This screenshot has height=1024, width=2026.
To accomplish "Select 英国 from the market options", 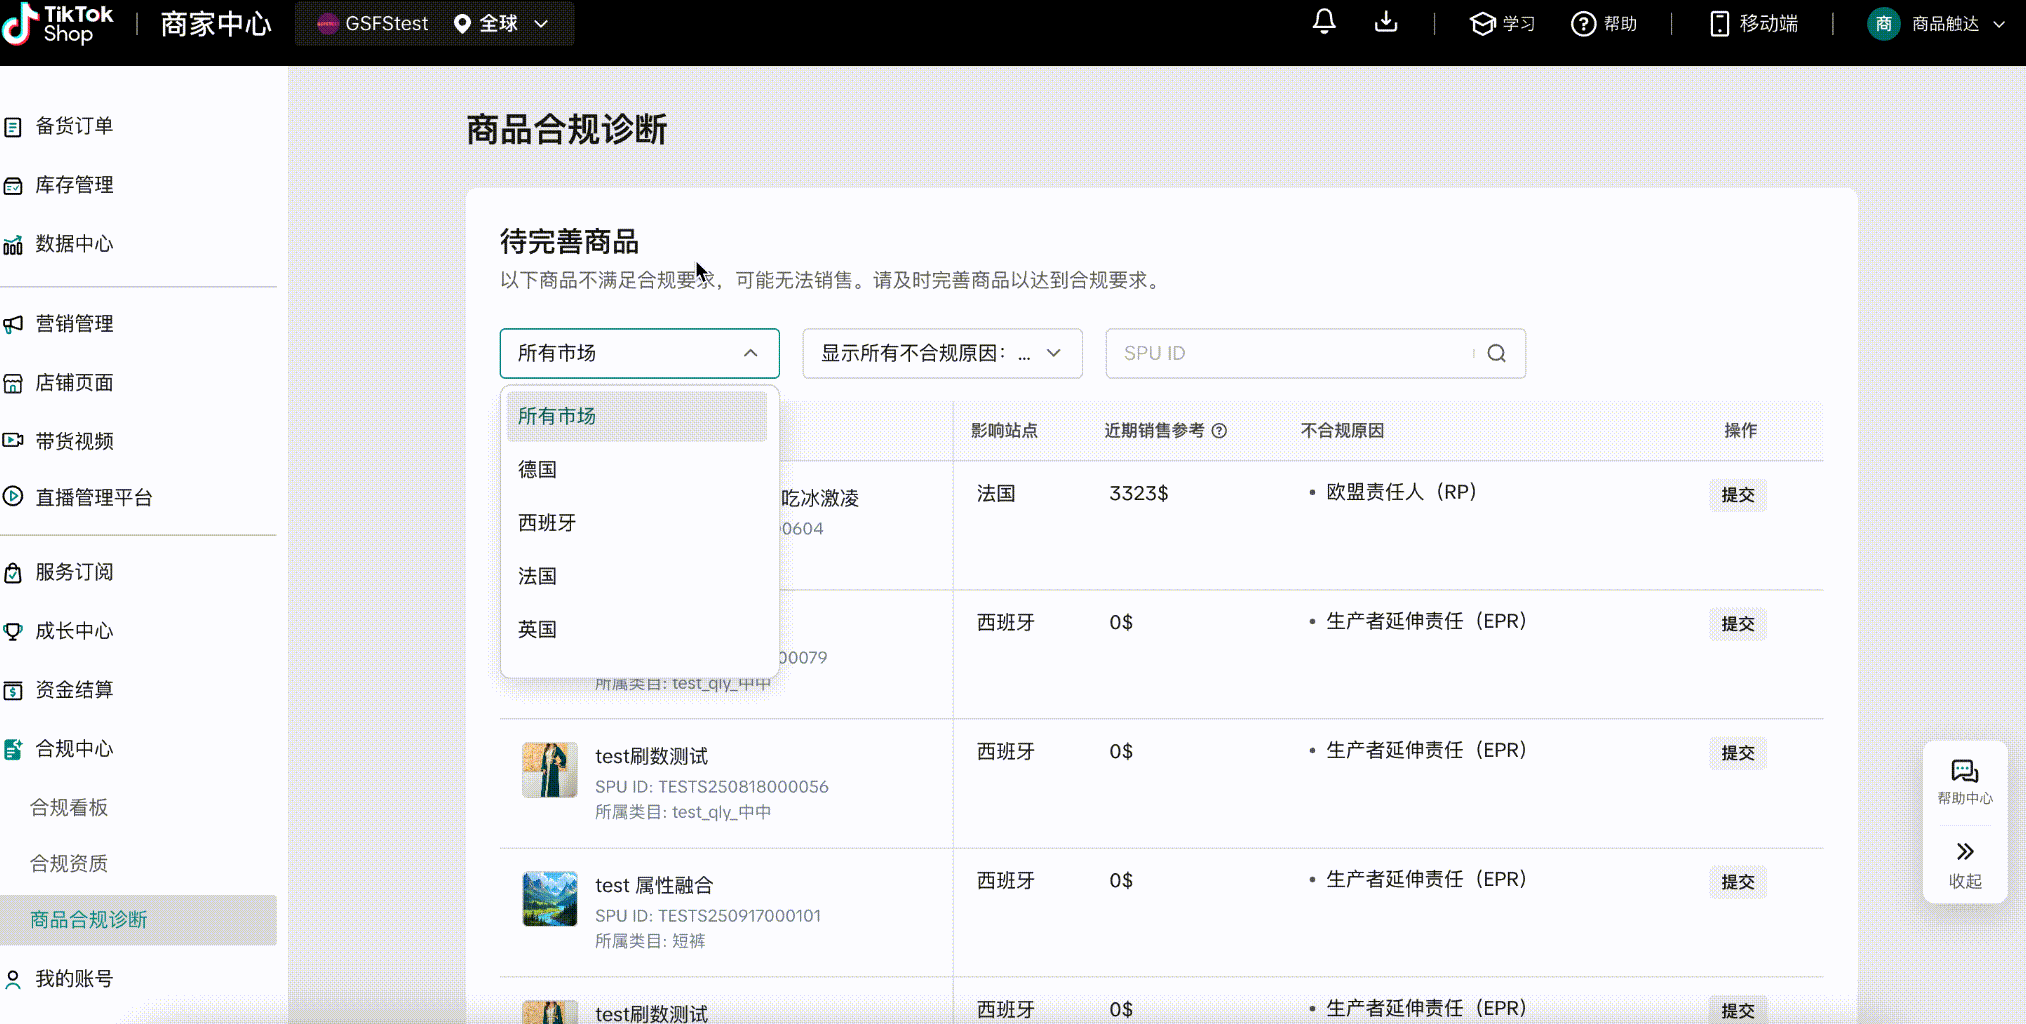I will click(538, 629).
